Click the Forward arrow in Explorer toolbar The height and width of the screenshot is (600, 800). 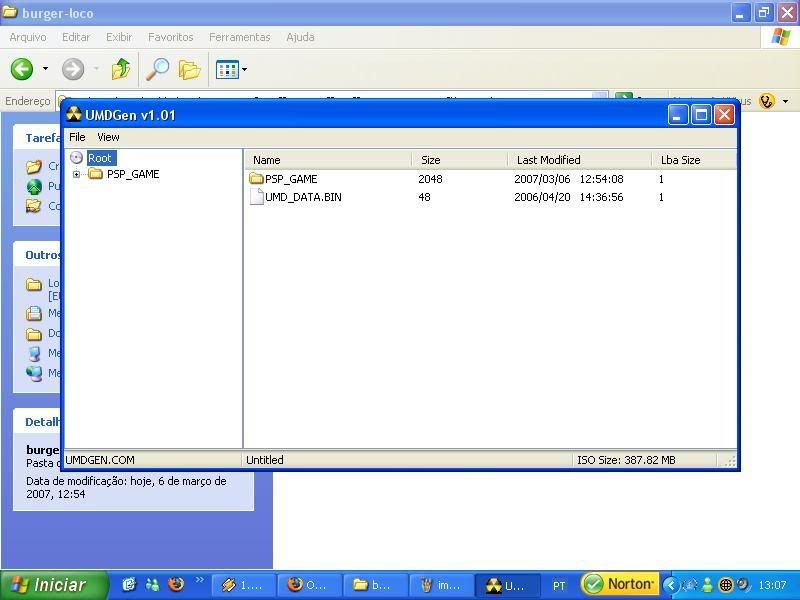[x=73, y=69]
